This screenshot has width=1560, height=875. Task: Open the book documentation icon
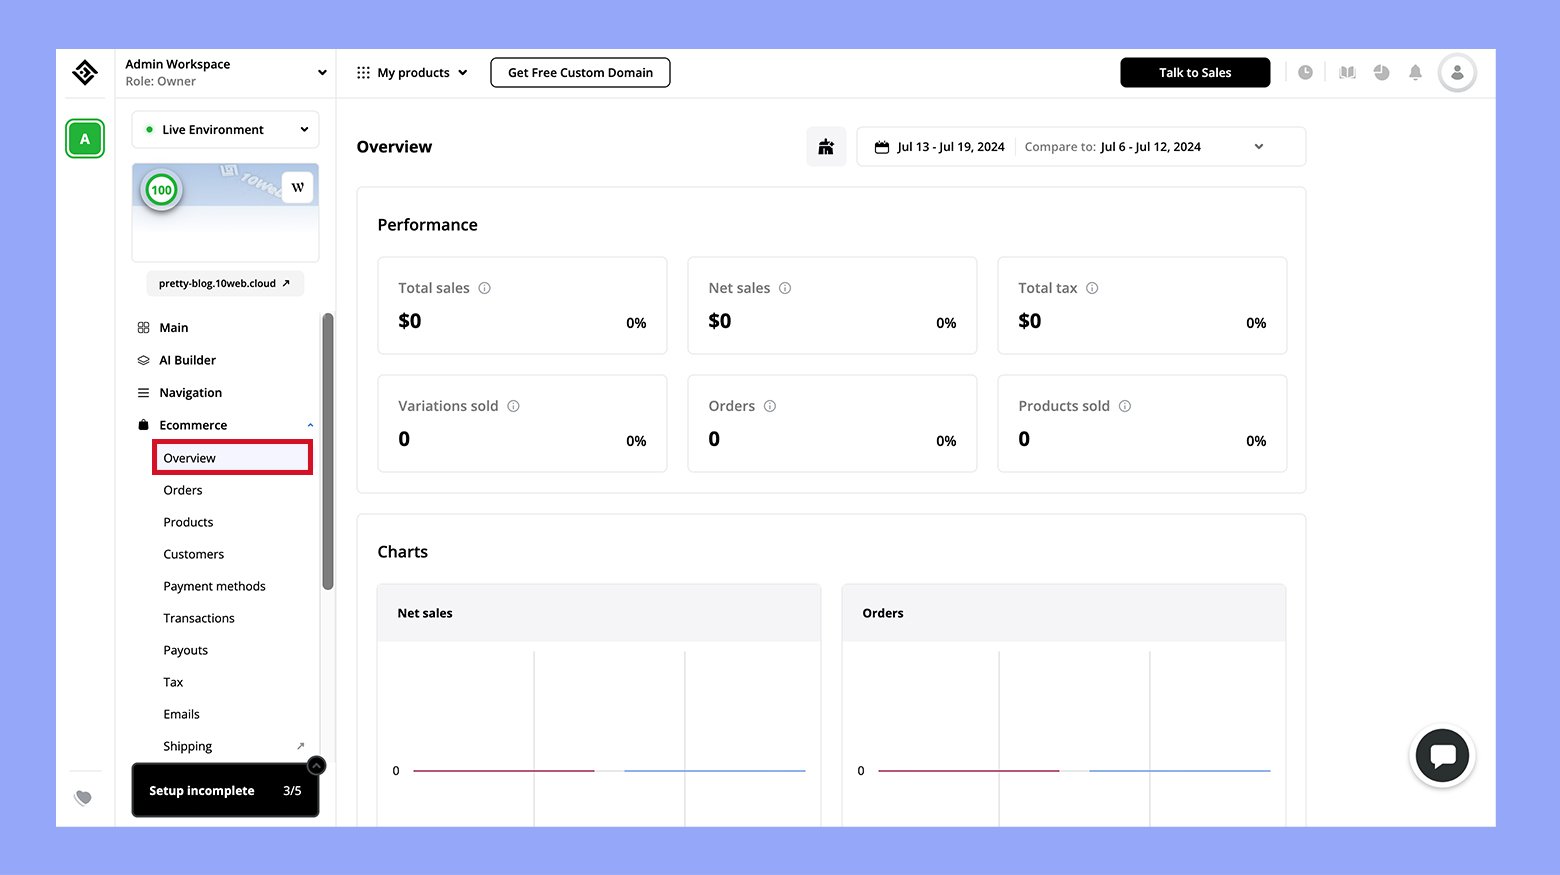[x=1347, y=73]
